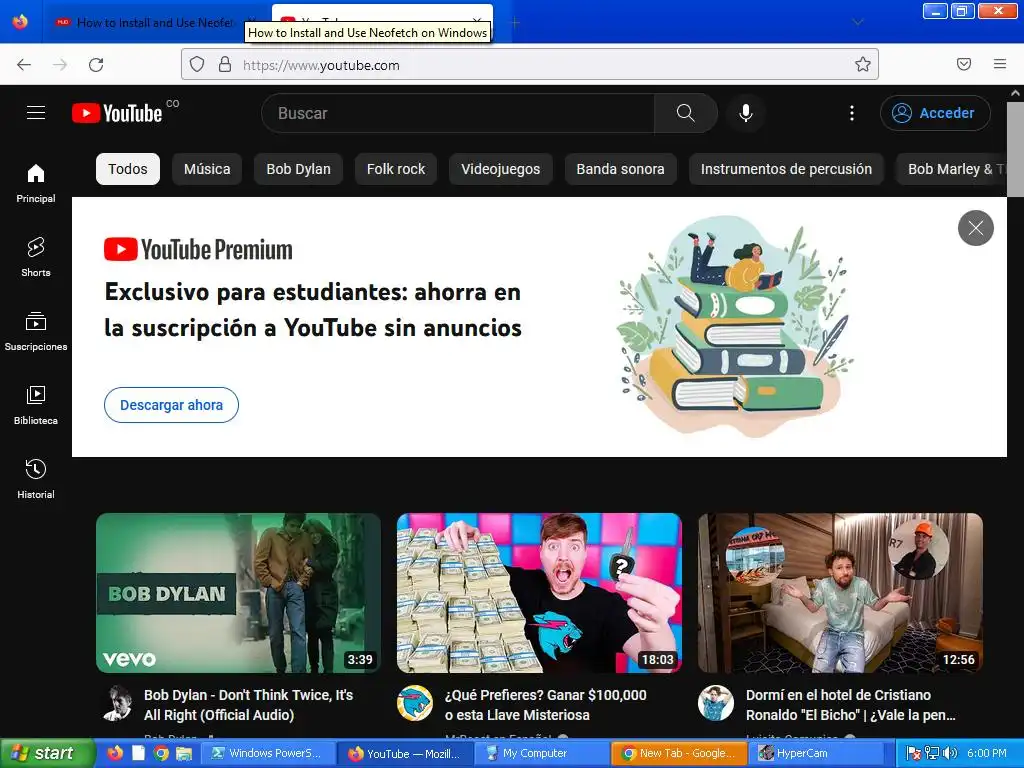Open Bob Dylan channel avatar

tap(118, 703)
